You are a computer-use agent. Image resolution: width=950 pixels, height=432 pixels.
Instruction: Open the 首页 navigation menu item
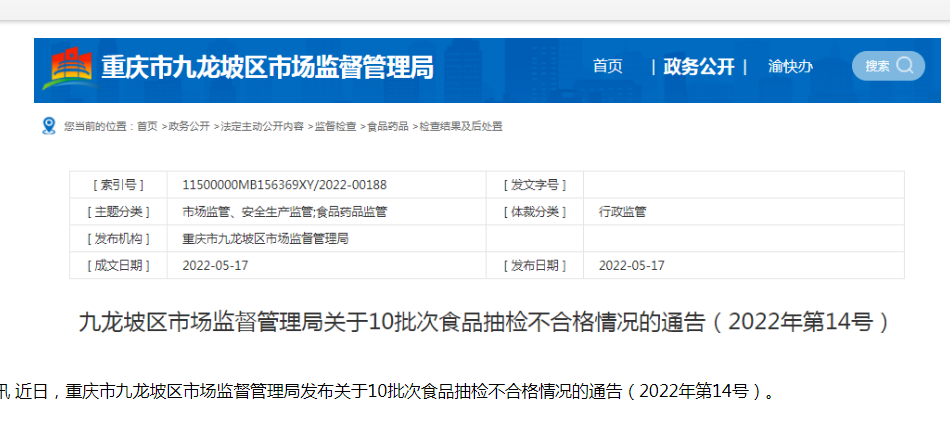tap(607, 67)
